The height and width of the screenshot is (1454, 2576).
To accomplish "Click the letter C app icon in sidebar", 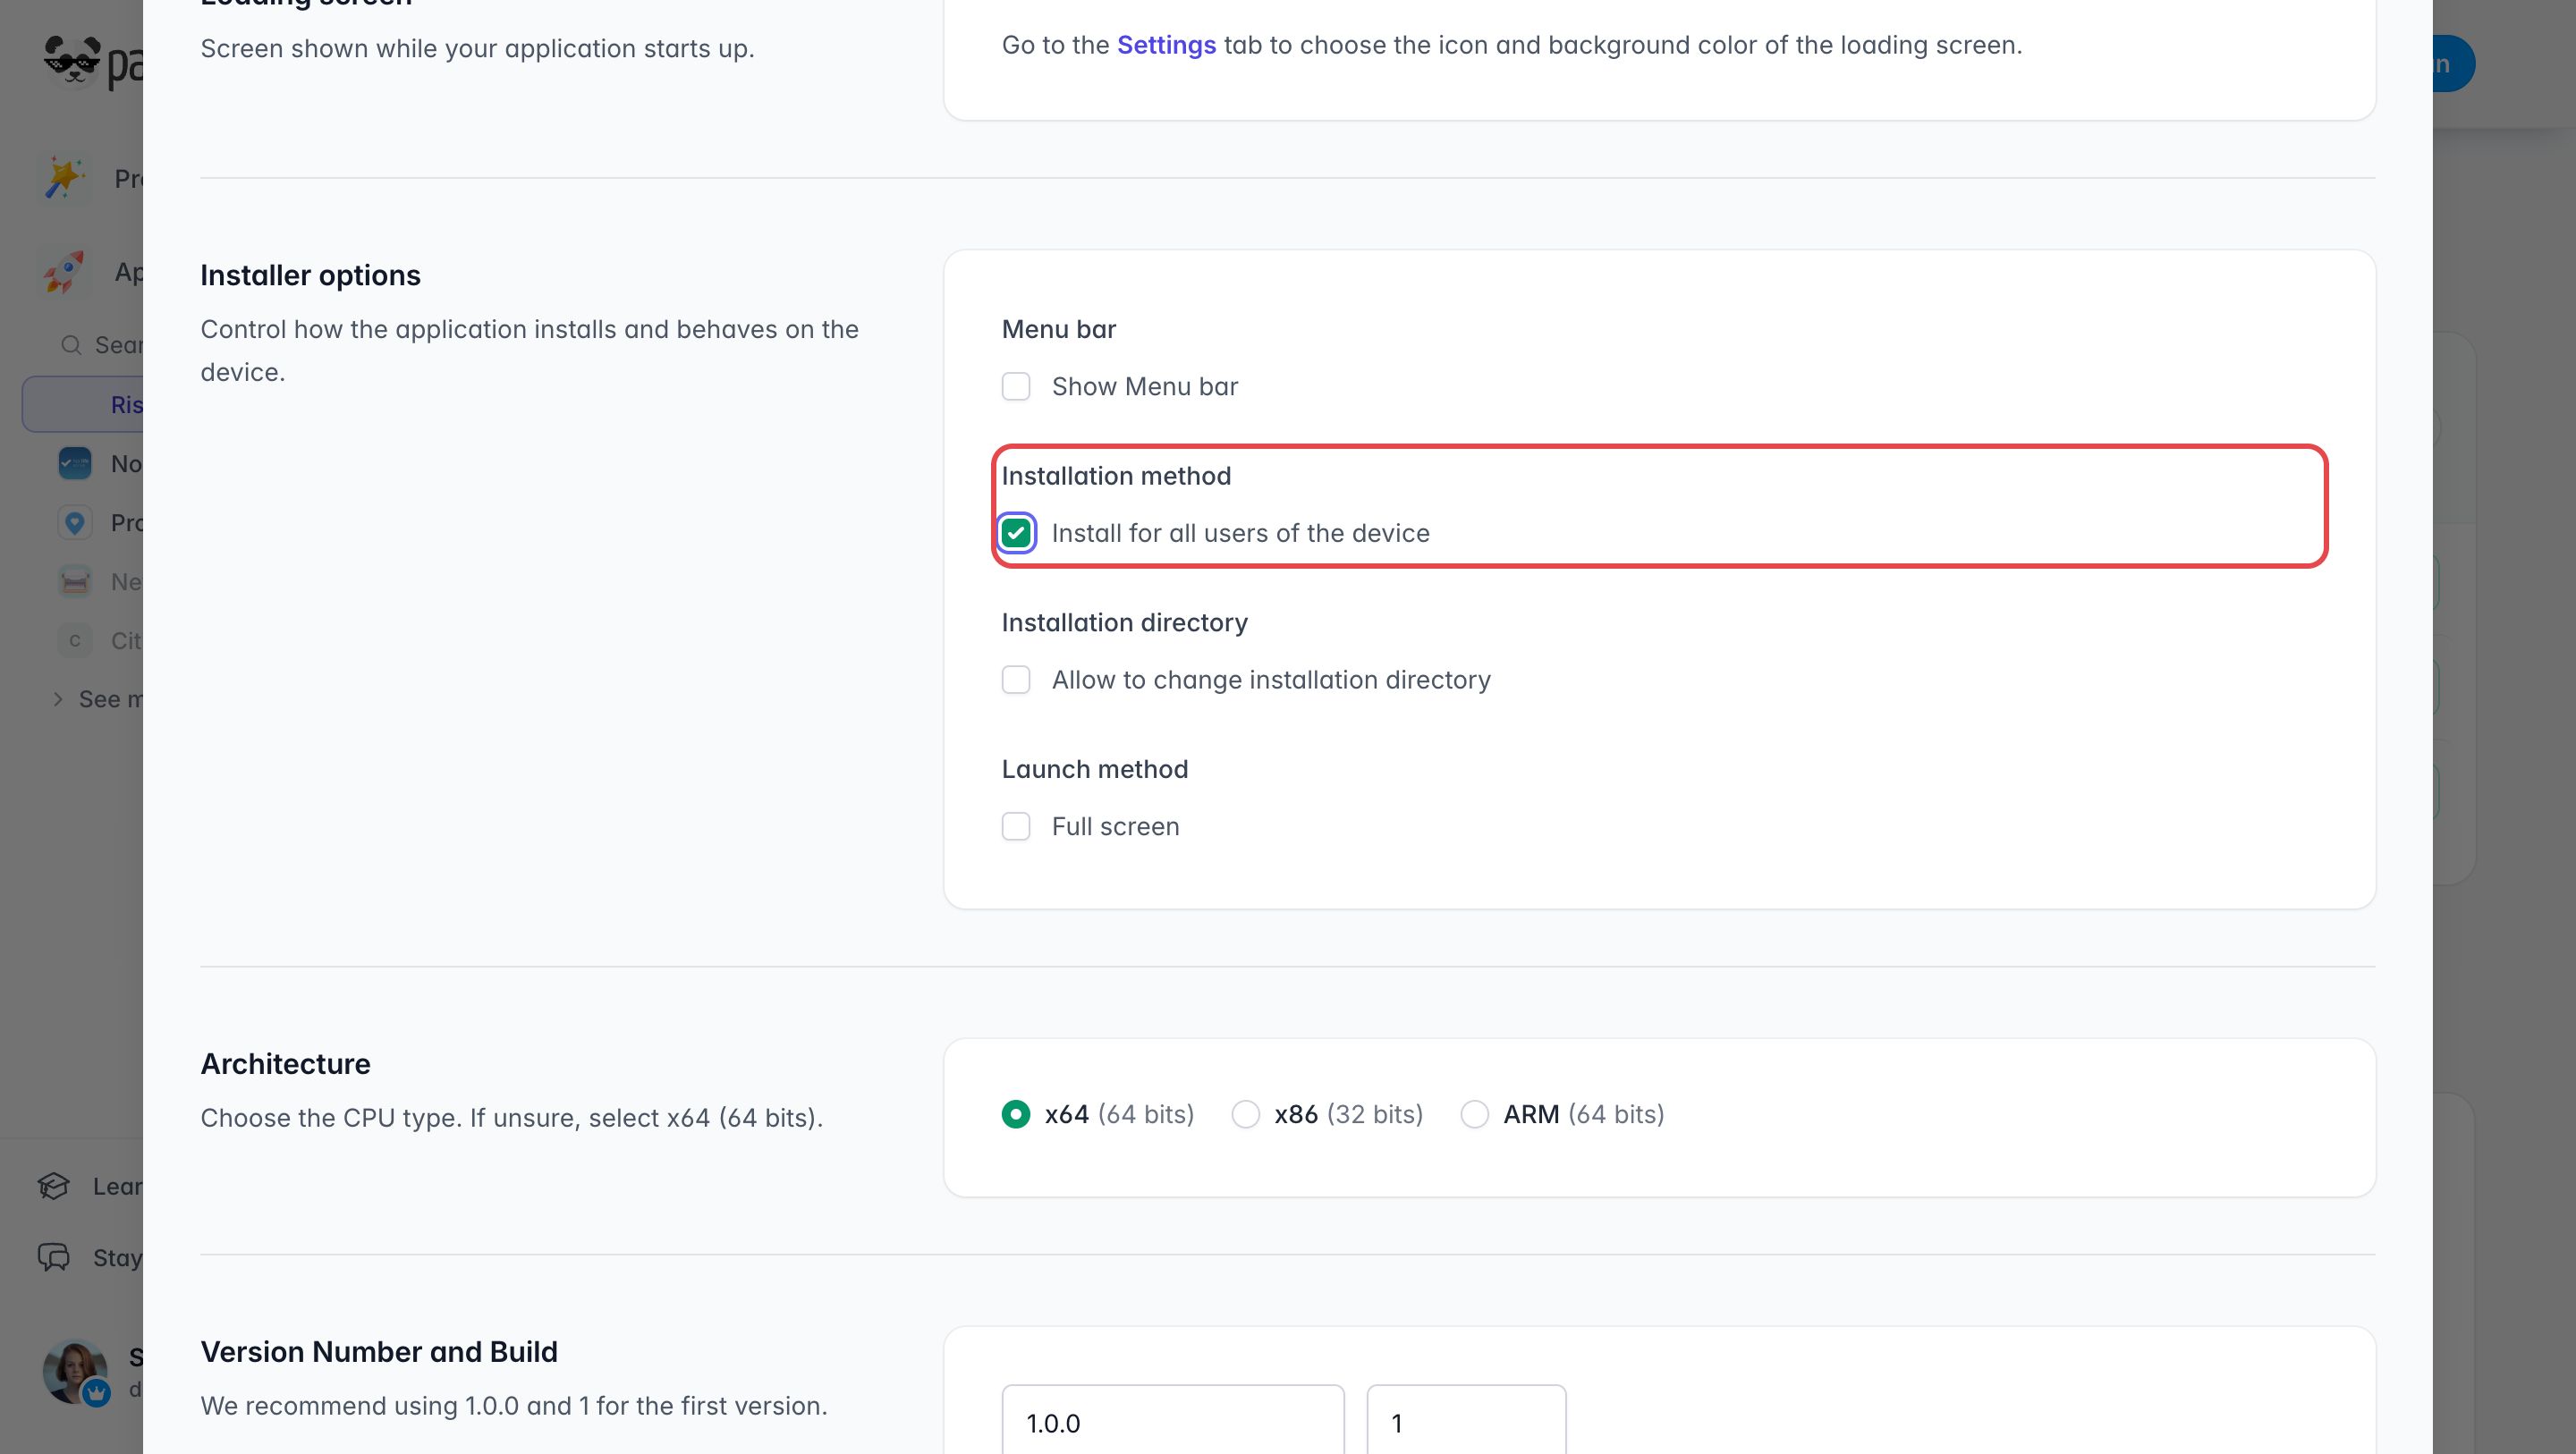I will pos(75,640).
